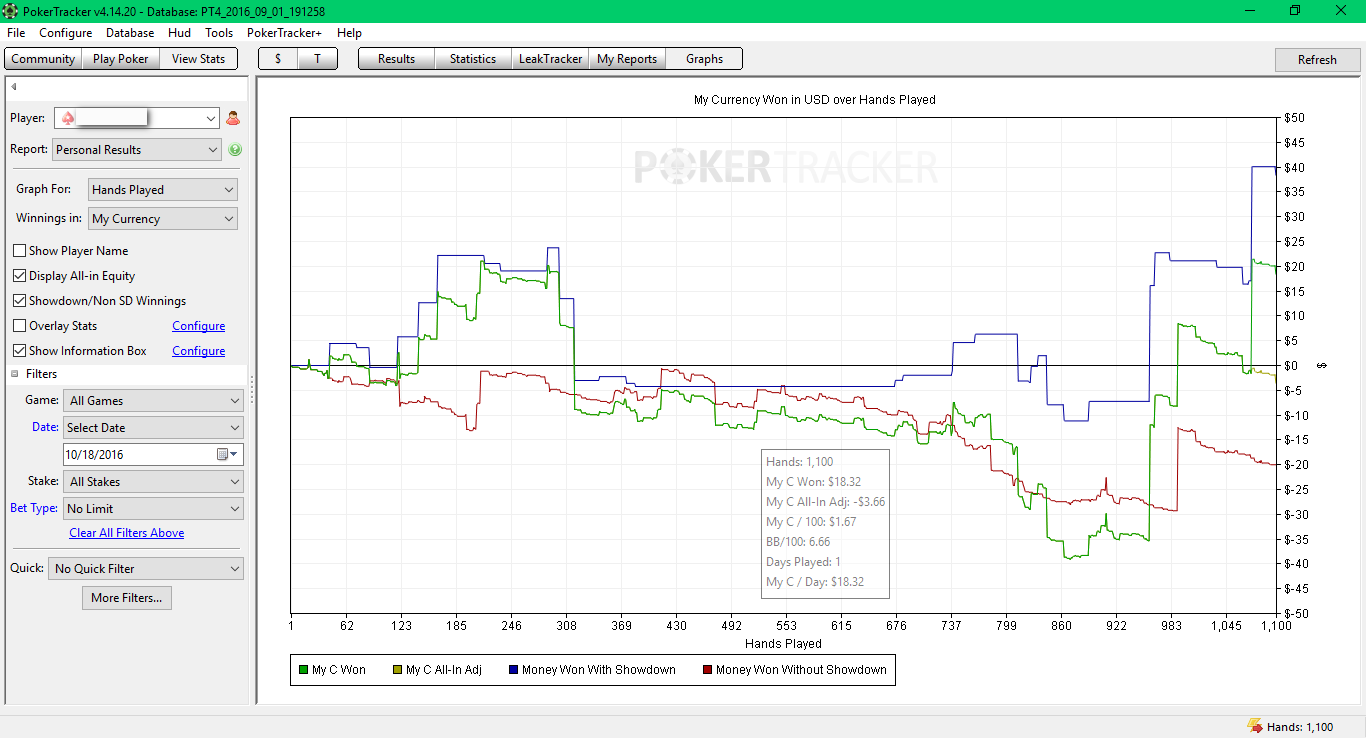Screen dimensions: 1366x738
Task: Enable the Overlay Stats checkbox
Action: 19,326
